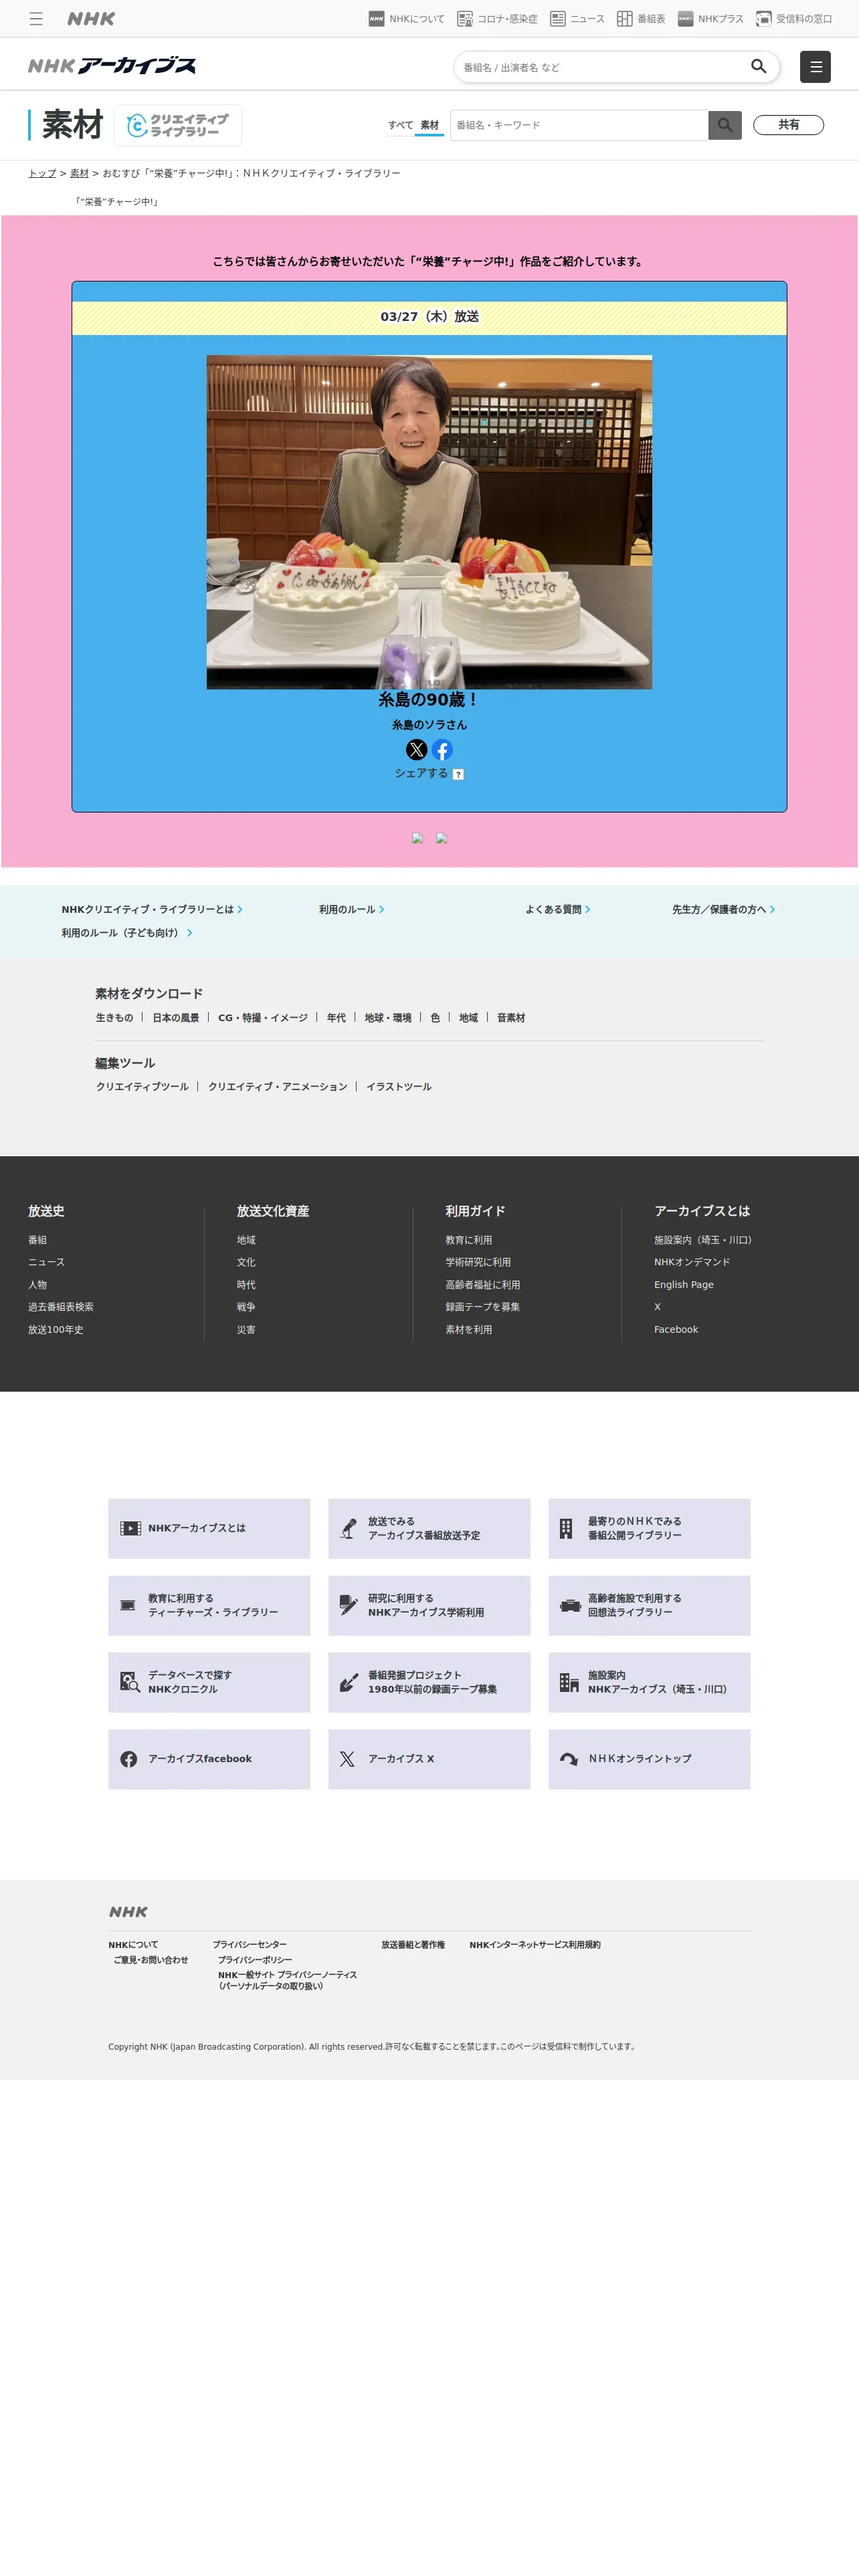
Task: Open 音素材 download category
Action: [511, 1017]
